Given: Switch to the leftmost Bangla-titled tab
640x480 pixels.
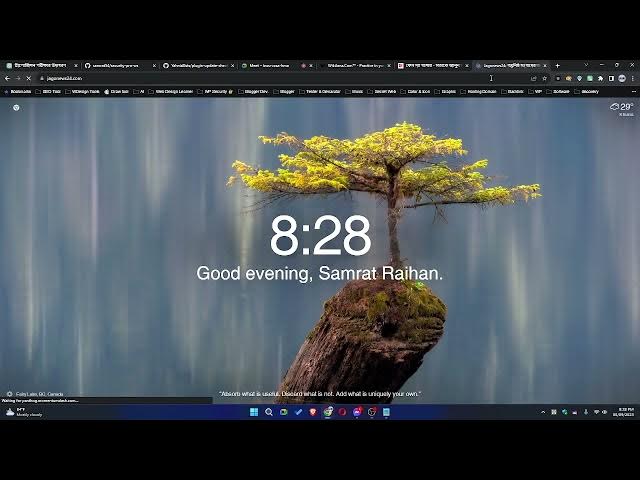Looking at the screenshot, I should [40, 65].
